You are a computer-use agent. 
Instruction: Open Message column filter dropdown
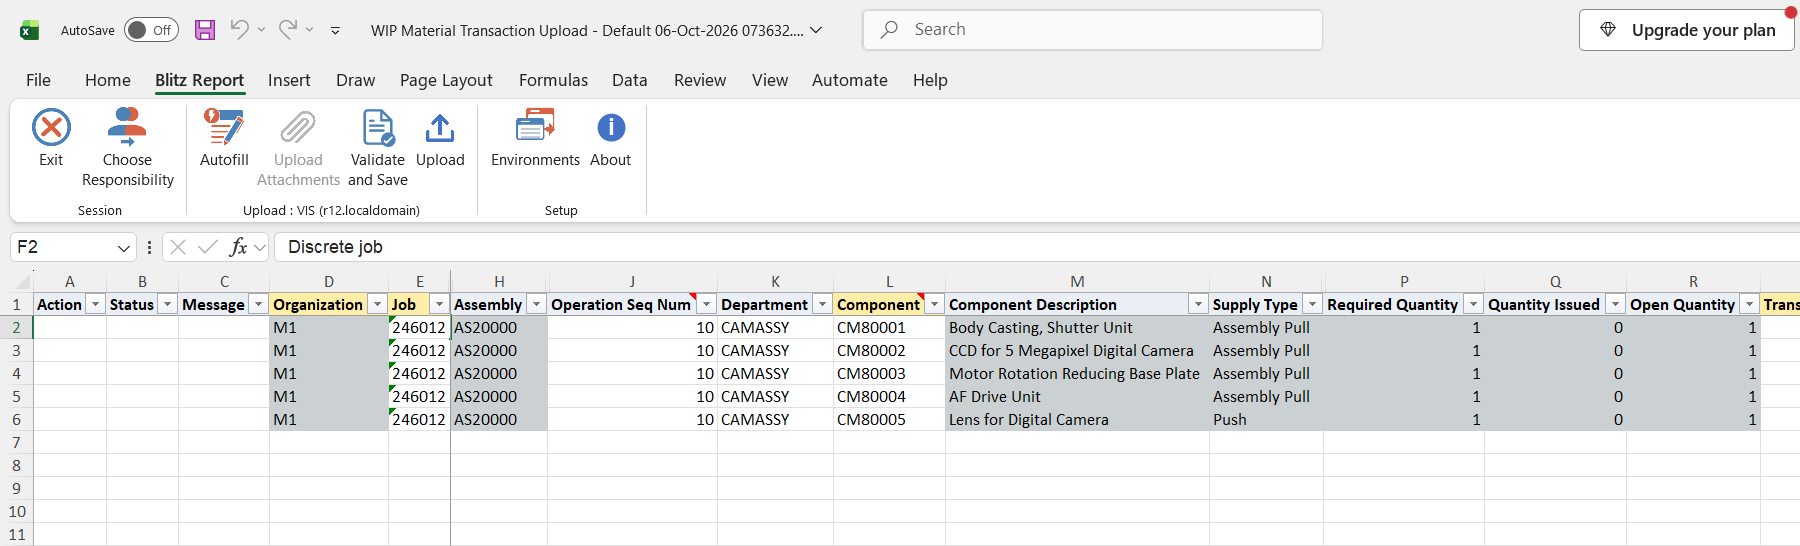pos(258,304)
